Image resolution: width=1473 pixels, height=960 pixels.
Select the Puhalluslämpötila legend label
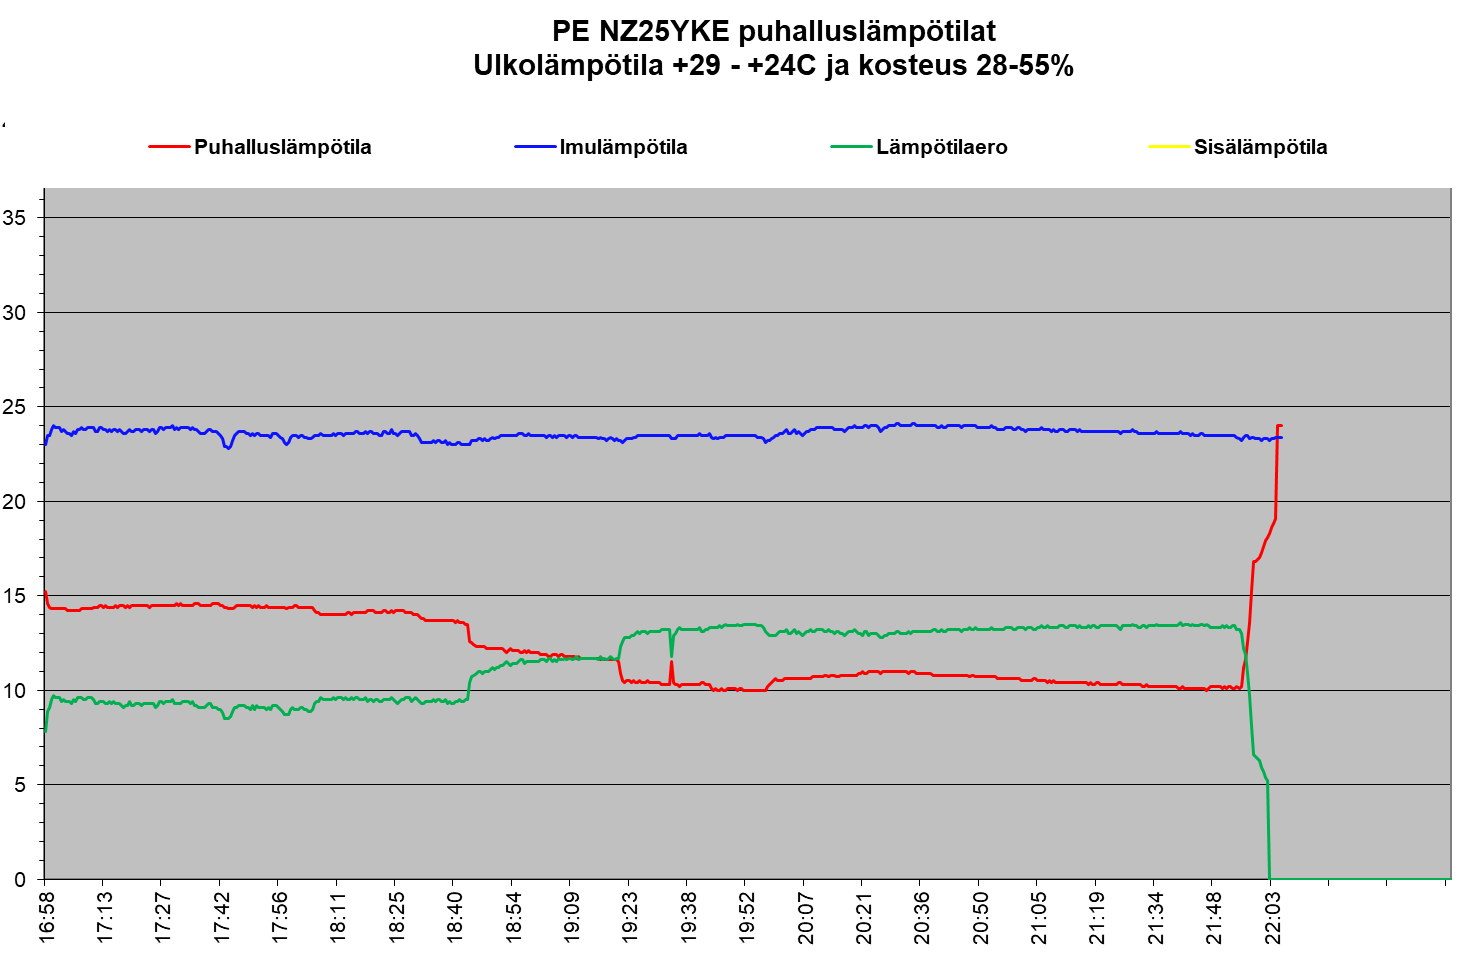282,147
